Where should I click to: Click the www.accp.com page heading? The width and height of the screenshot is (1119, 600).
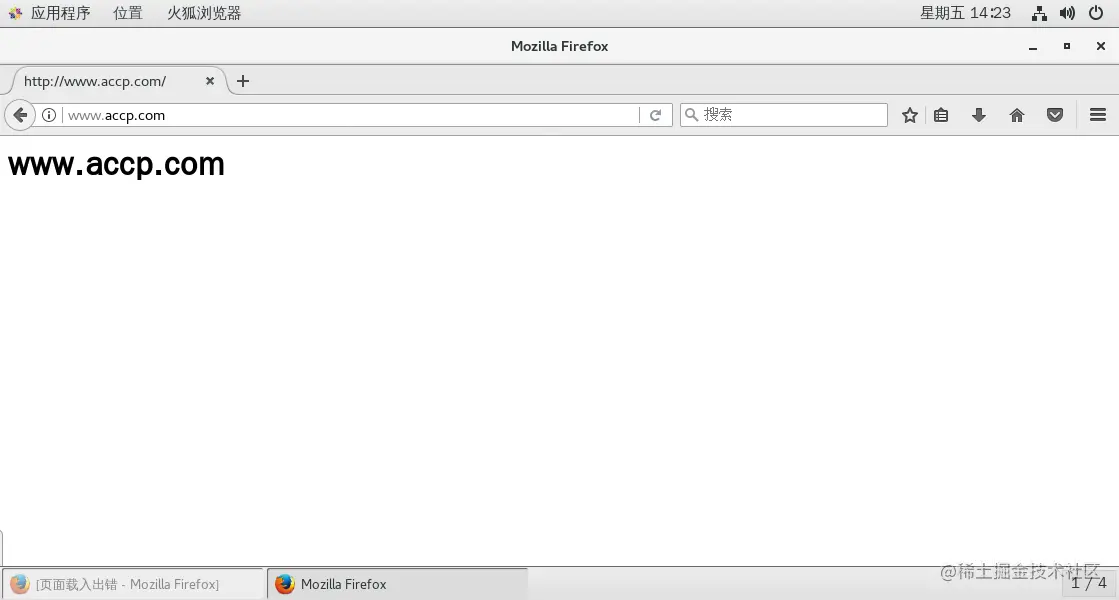(116, 165)
